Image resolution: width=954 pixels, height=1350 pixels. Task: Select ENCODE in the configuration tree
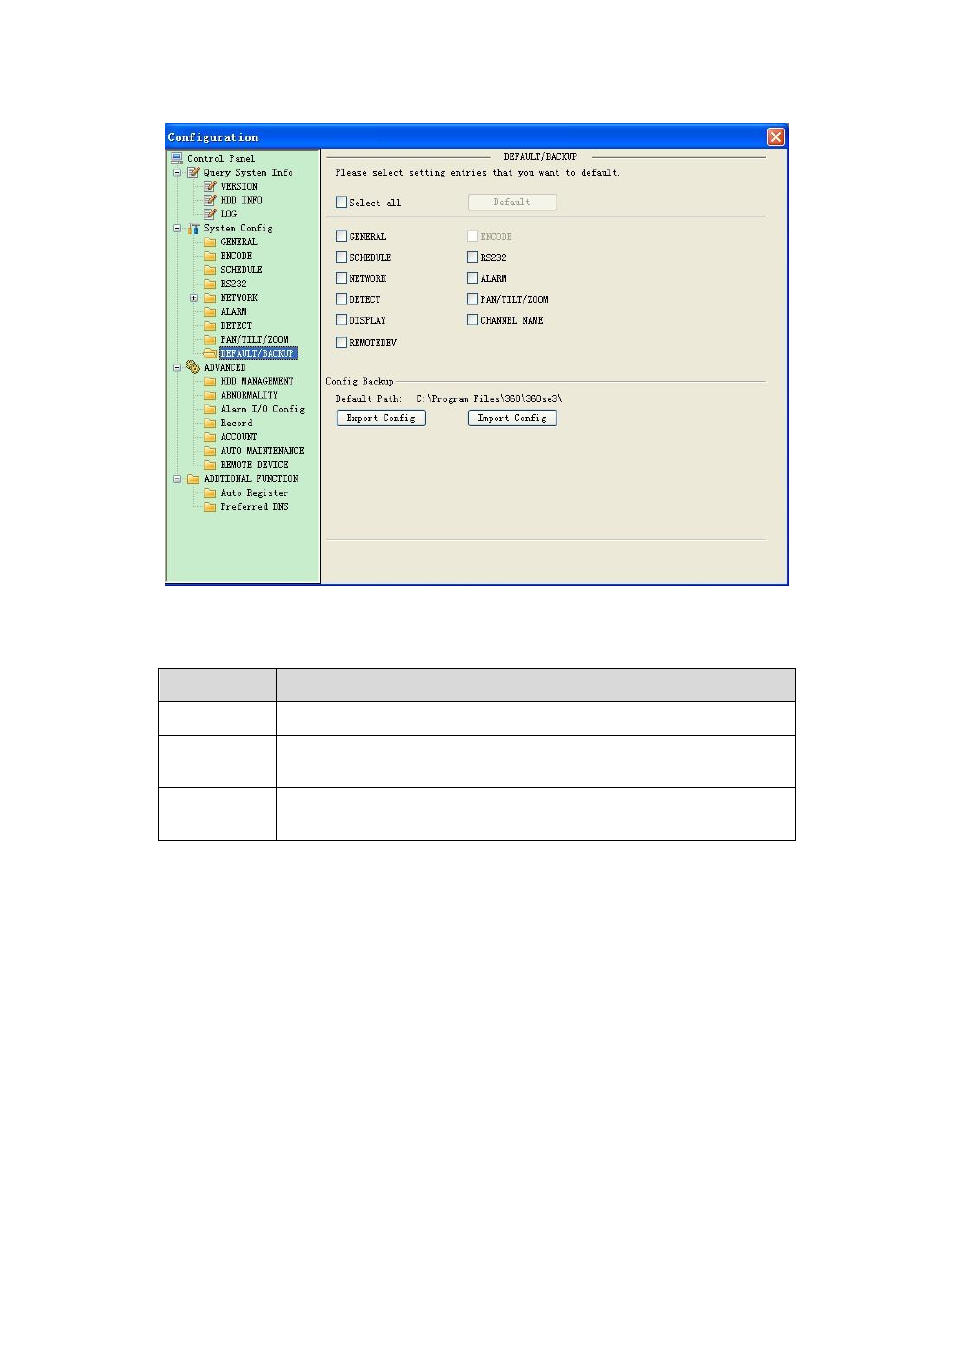pyautogui.click(x=236, y=256)
